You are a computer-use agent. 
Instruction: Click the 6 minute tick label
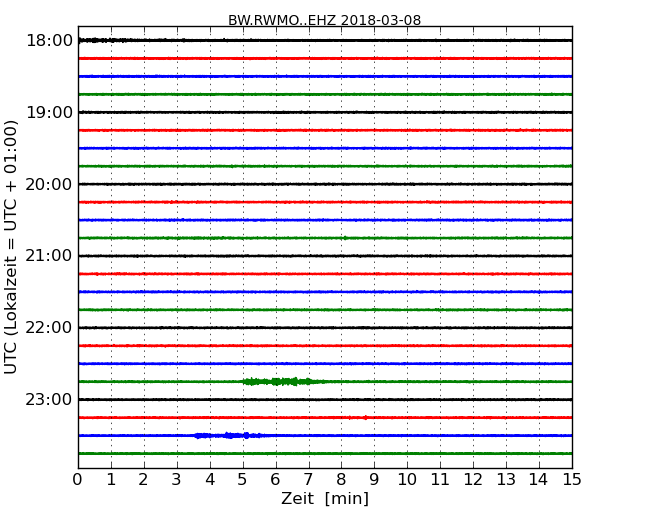pyautogui.click(x=276, y=479)
